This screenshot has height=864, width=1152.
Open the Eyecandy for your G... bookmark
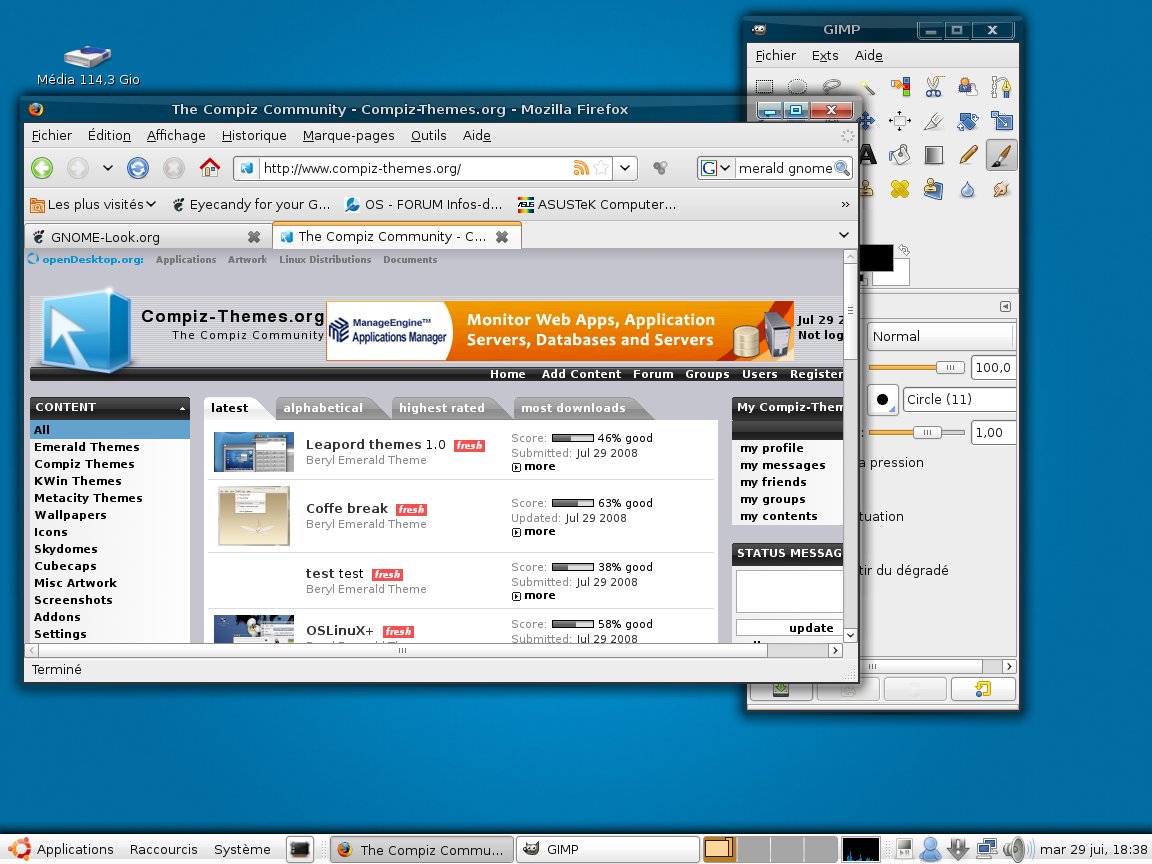point(251,204)
